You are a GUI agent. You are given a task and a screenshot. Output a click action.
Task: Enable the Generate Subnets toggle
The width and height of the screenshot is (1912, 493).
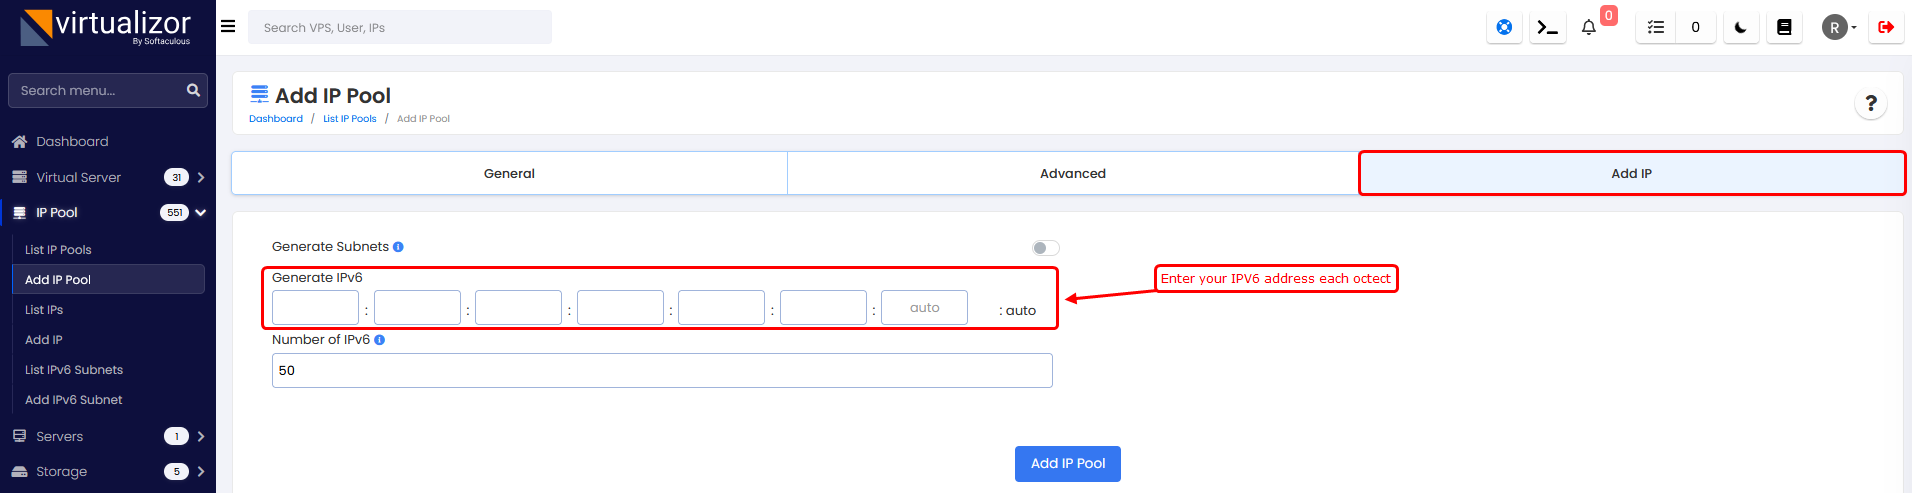click(1045, 248)
